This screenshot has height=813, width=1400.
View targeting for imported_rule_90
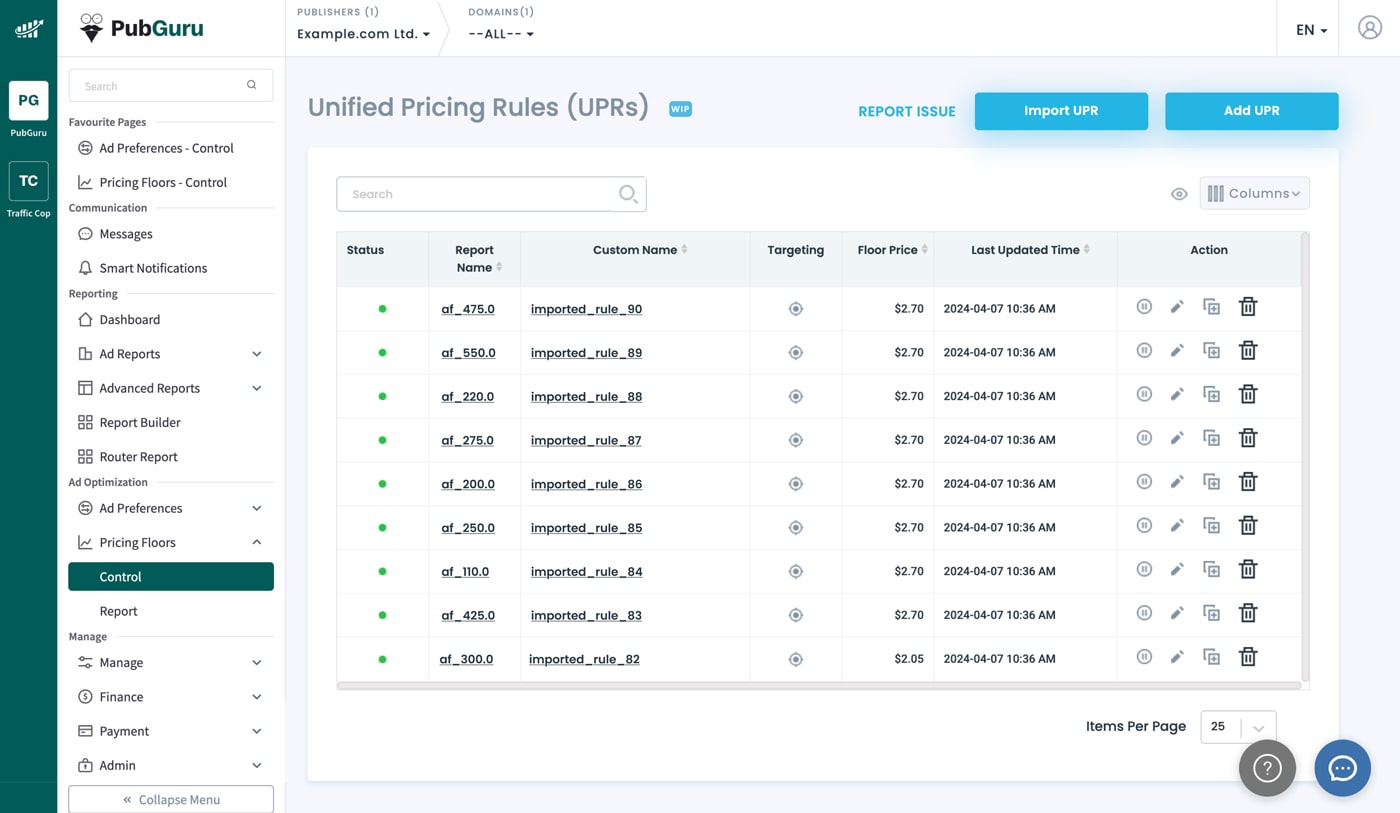point(796,309)
